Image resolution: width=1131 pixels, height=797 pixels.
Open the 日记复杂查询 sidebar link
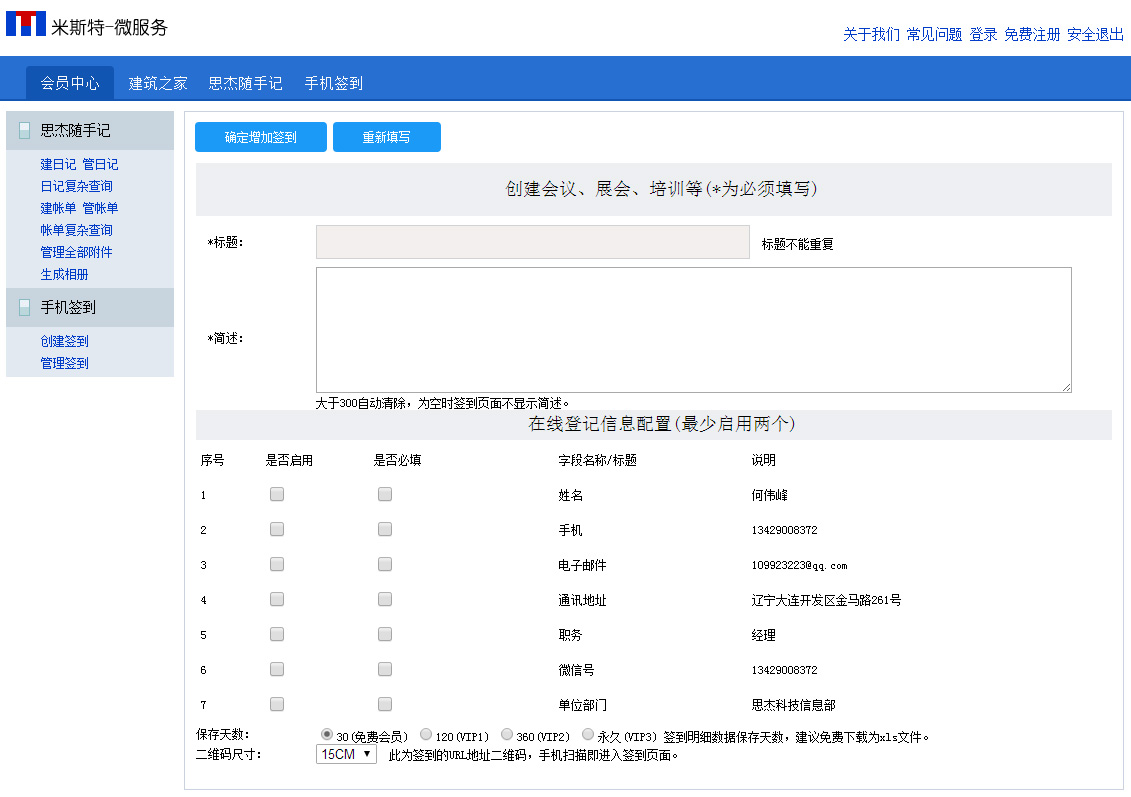(76, 185)
